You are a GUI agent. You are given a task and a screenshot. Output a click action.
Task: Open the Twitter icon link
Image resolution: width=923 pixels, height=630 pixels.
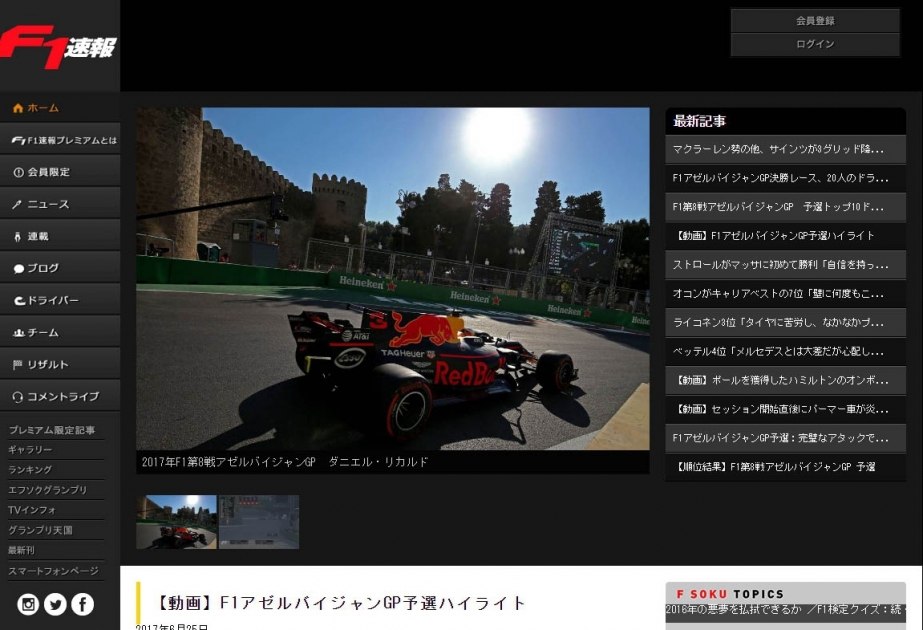coord(55,604)
